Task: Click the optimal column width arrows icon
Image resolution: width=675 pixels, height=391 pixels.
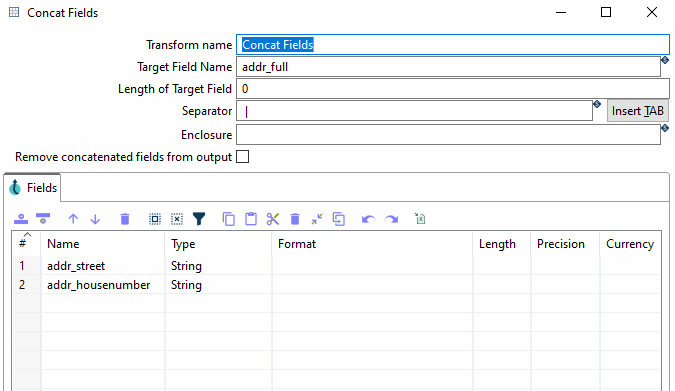Action: point(317,219)
